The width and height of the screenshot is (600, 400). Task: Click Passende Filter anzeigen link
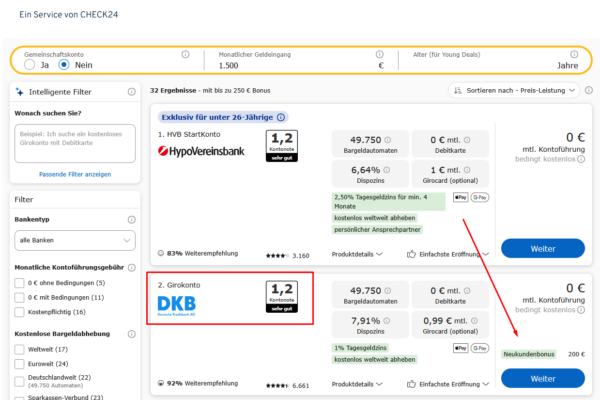tap(75, 174)
